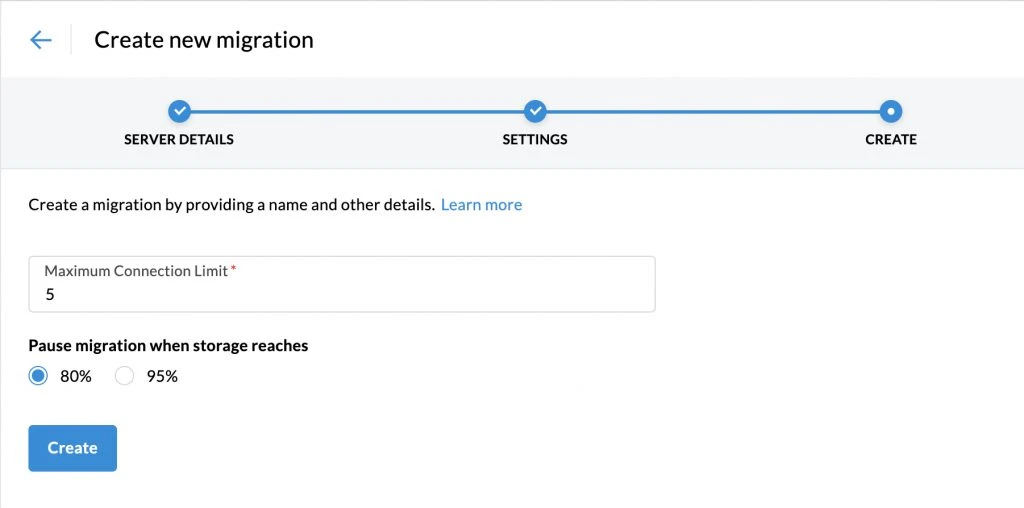Click the Pause migration when storage reaches heading
Viewport: 1024px width, 508px height.
[168, 346]
